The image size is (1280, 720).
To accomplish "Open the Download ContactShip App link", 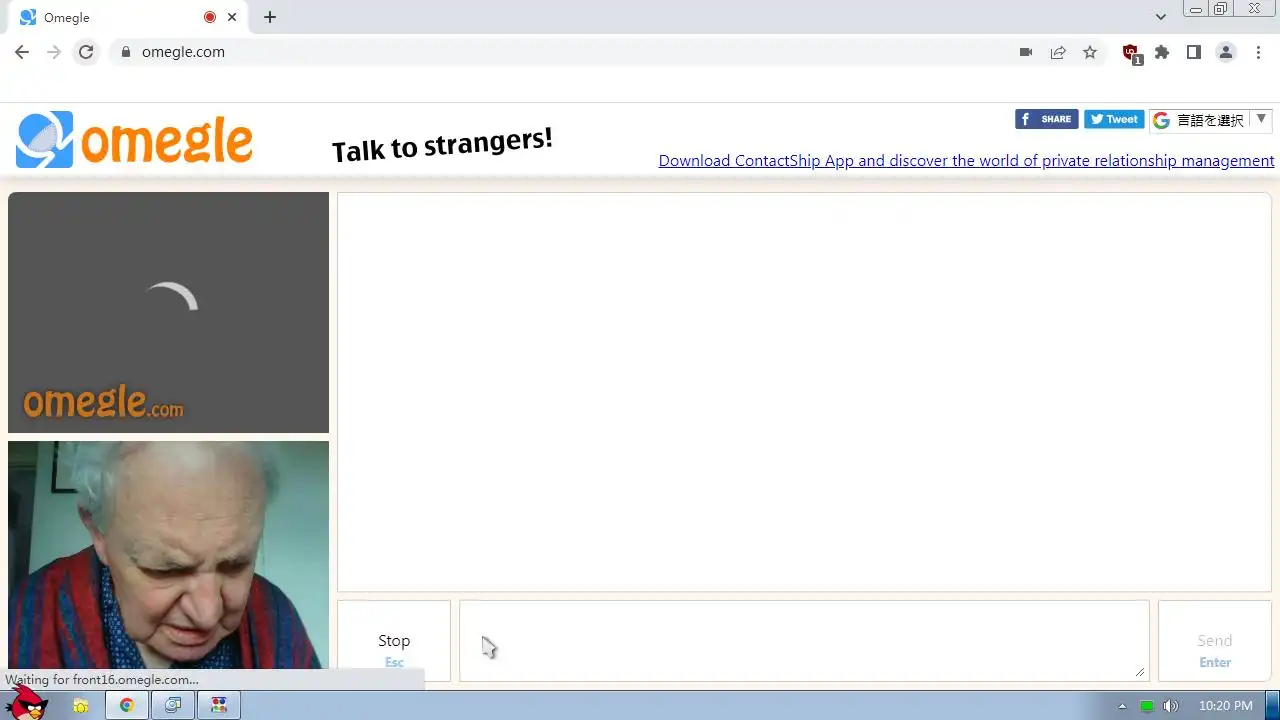I will (966, 161).
